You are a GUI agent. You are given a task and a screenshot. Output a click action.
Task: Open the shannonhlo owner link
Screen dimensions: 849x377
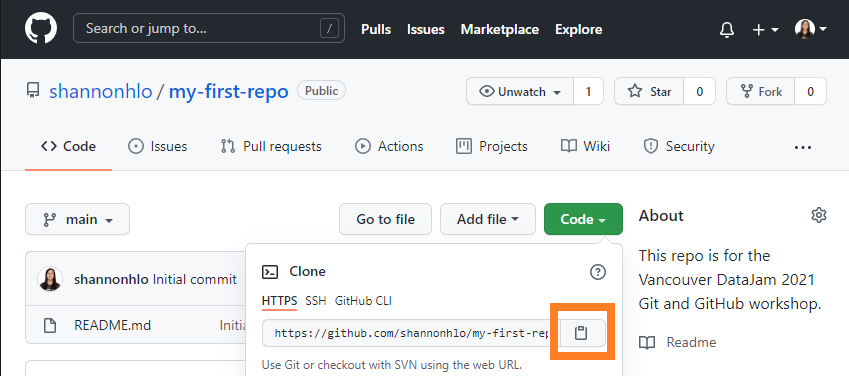(101, 92)
